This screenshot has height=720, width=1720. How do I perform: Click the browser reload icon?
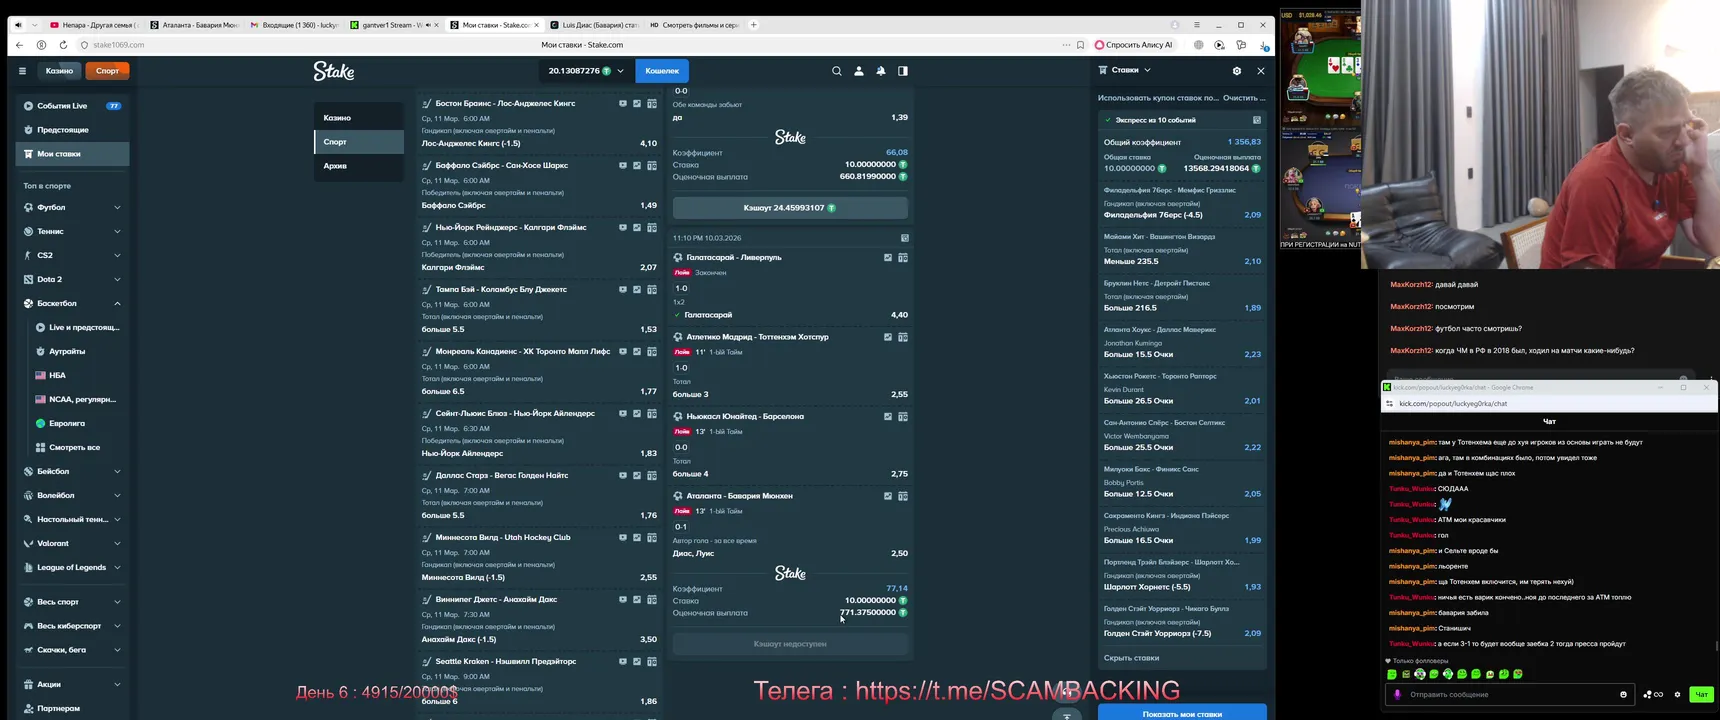[63, 45]
